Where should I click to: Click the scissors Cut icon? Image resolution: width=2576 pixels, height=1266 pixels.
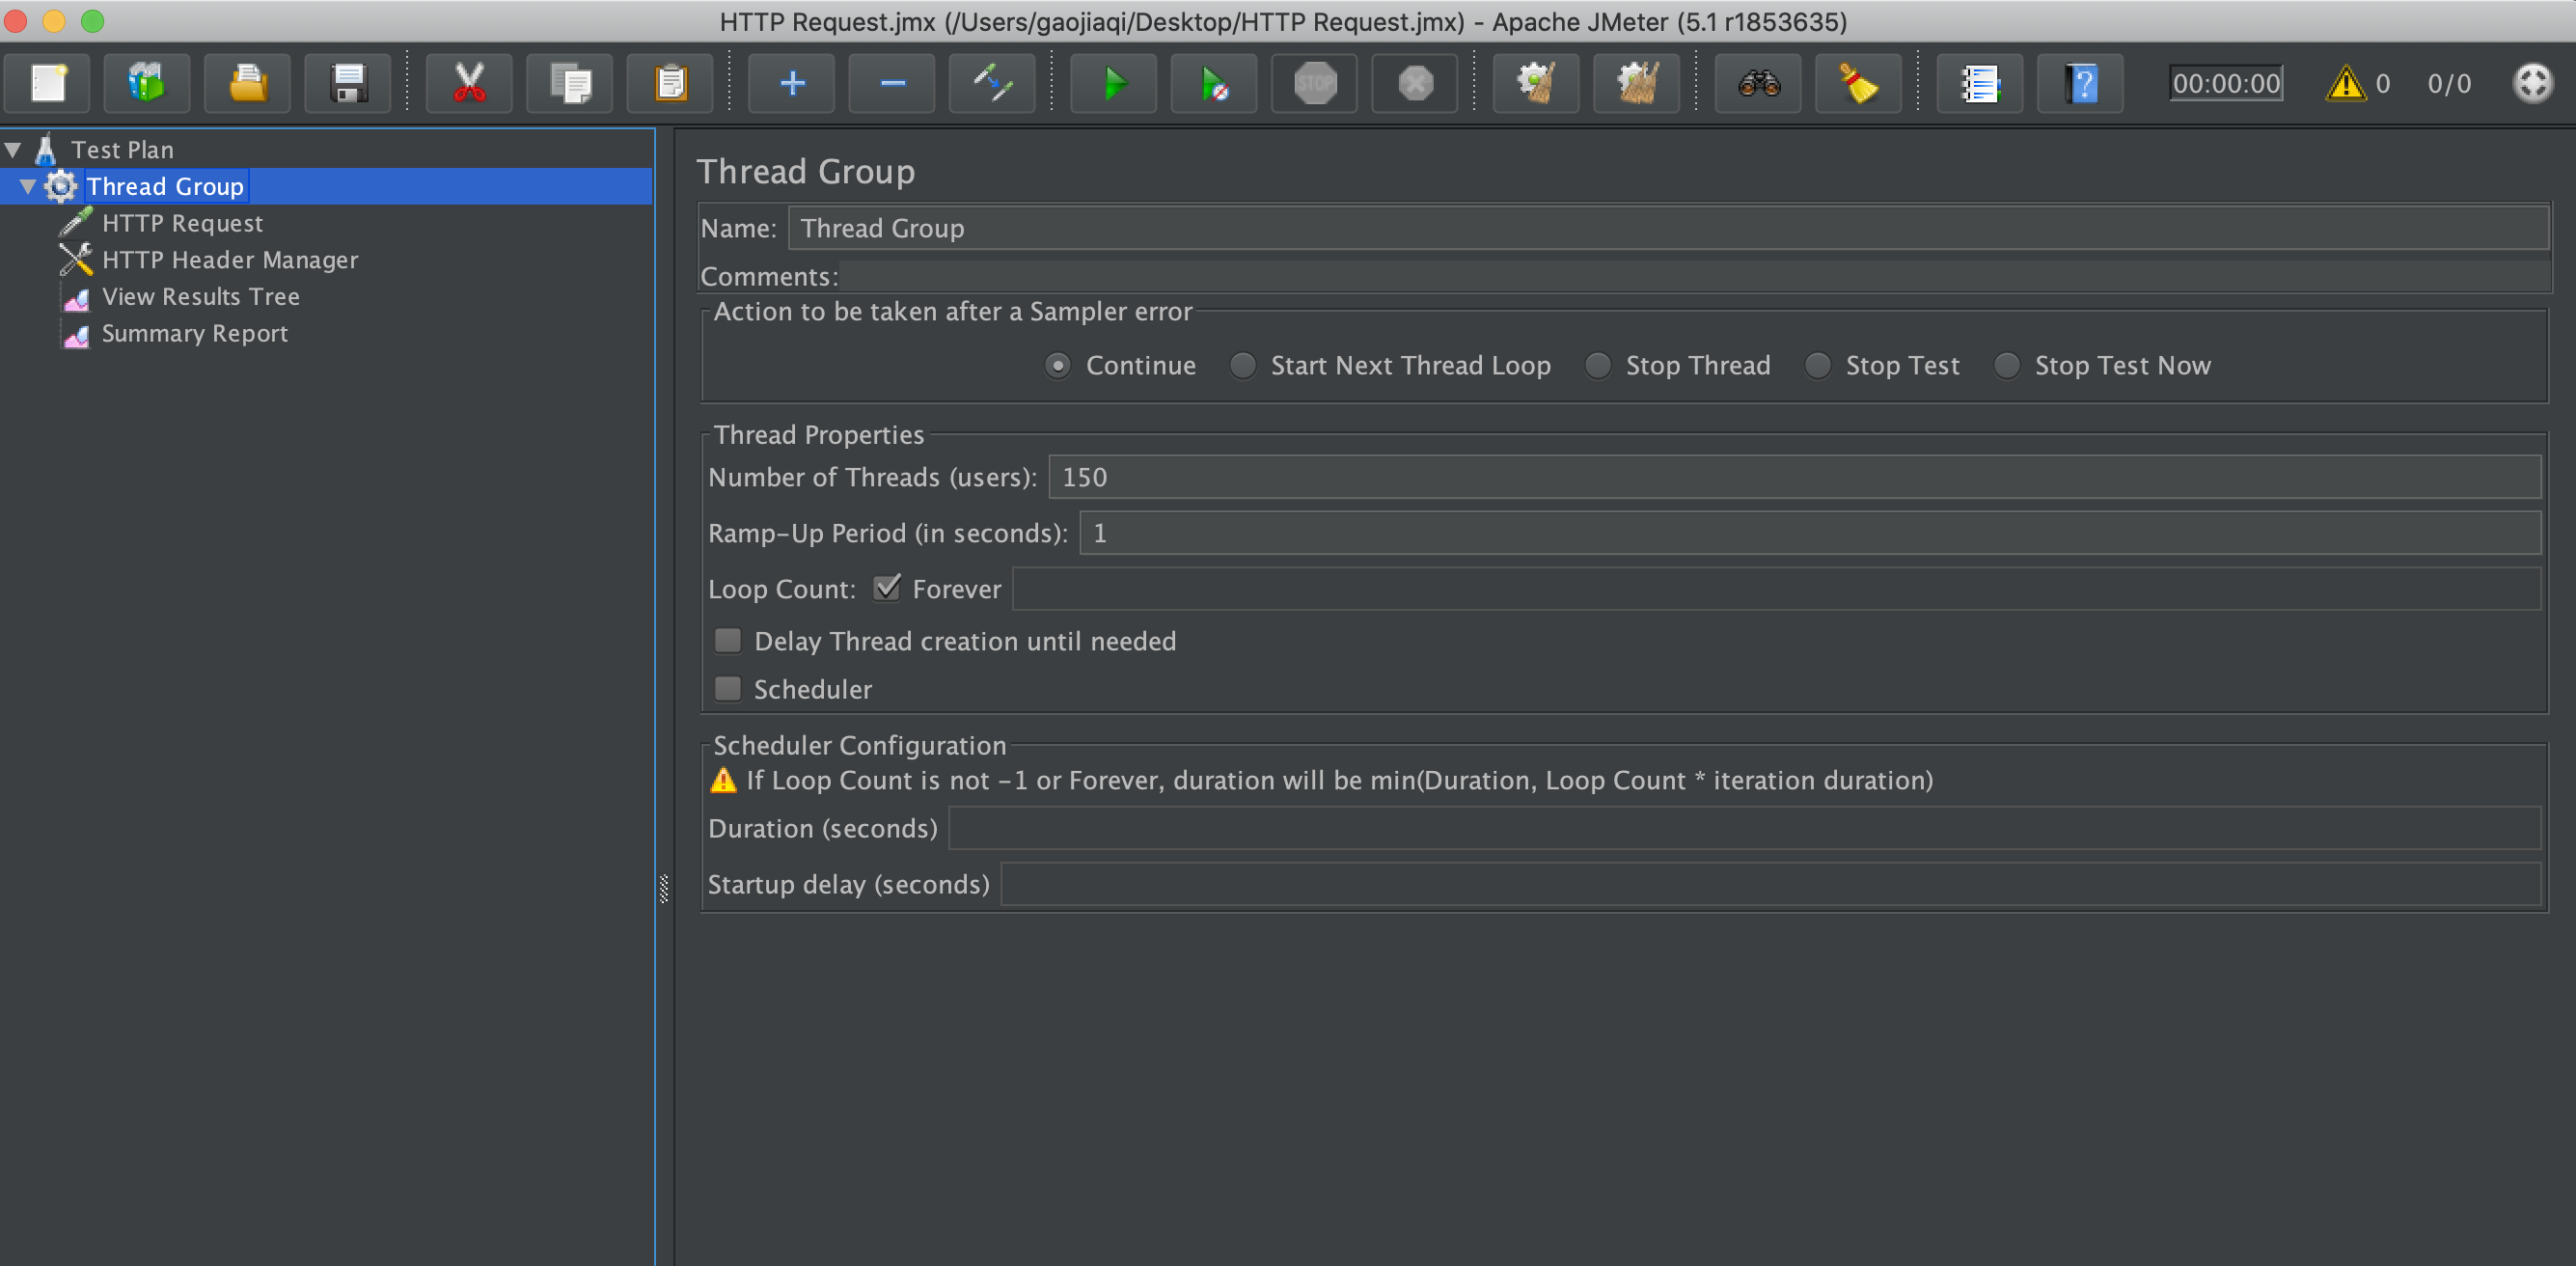[469, 84]
